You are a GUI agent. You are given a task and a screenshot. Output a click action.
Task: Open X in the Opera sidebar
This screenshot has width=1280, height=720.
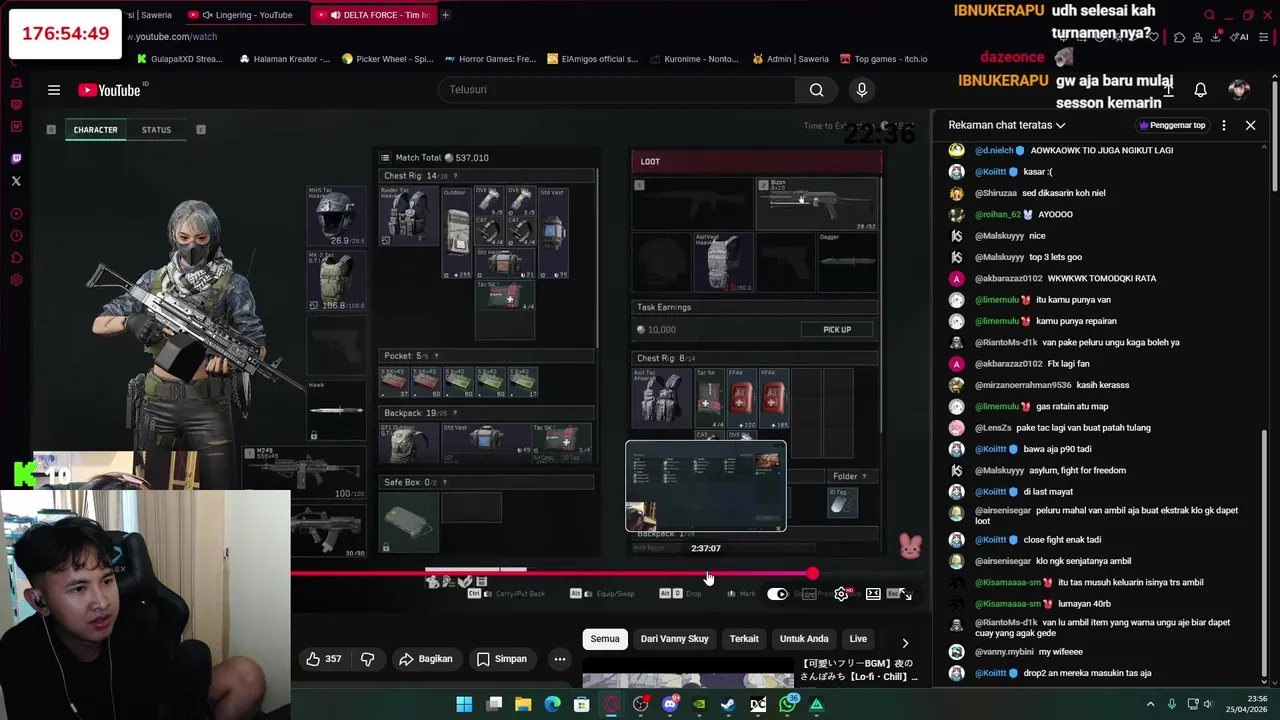[x=16, y=181]
